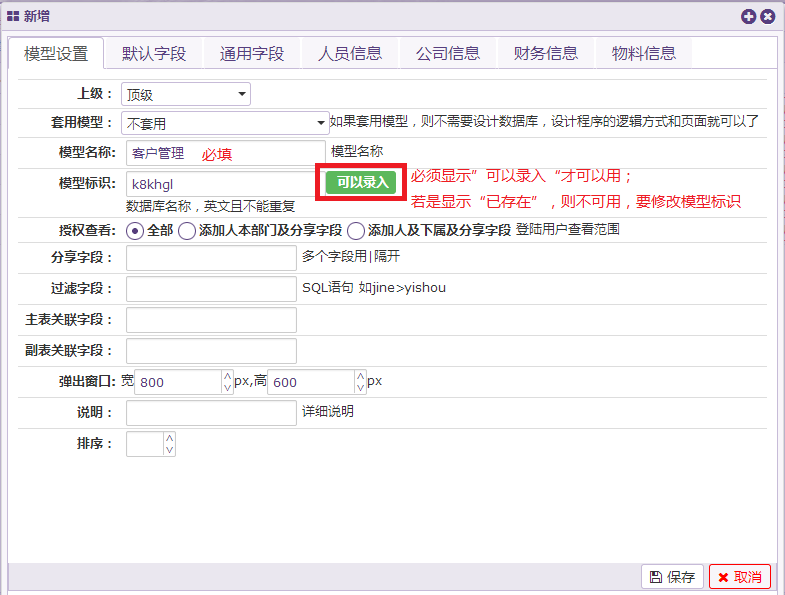Click the red 取消 cancel button

click(x=740, y=577)
